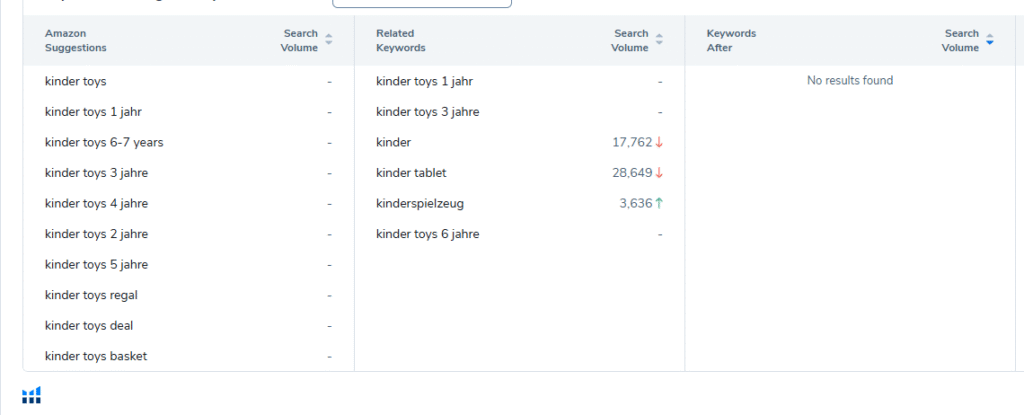Select related keyword 'kinder toys 1 jahr'
The image size is (1024, 415).
[x=424, y=82]
